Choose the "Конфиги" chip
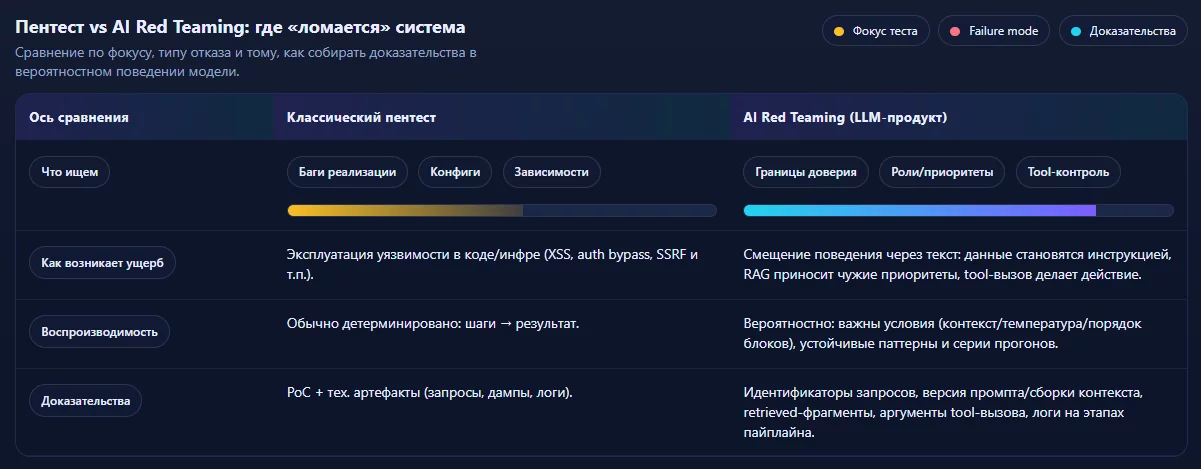The image size is (1201, 469). 455,172
